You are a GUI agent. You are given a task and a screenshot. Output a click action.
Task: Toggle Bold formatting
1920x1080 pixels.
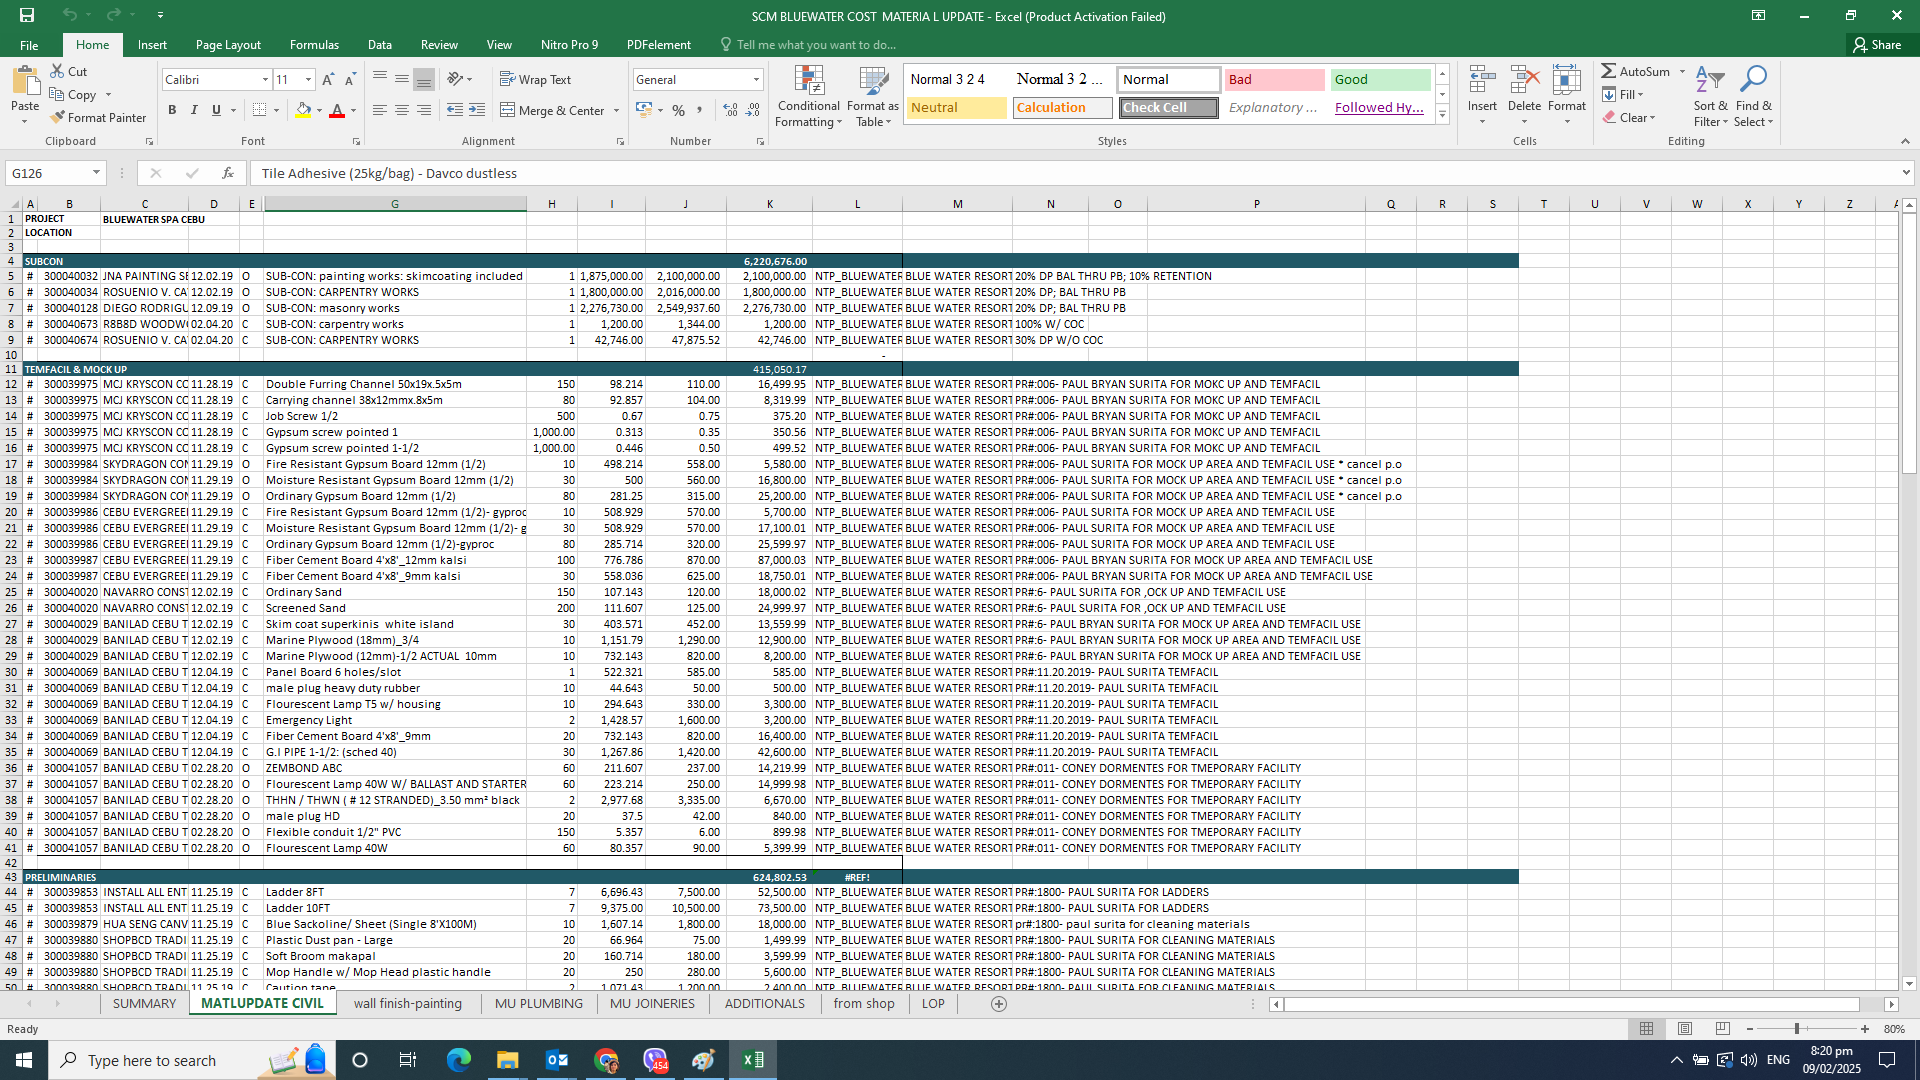pyautogui.click(x=172, y=110)
